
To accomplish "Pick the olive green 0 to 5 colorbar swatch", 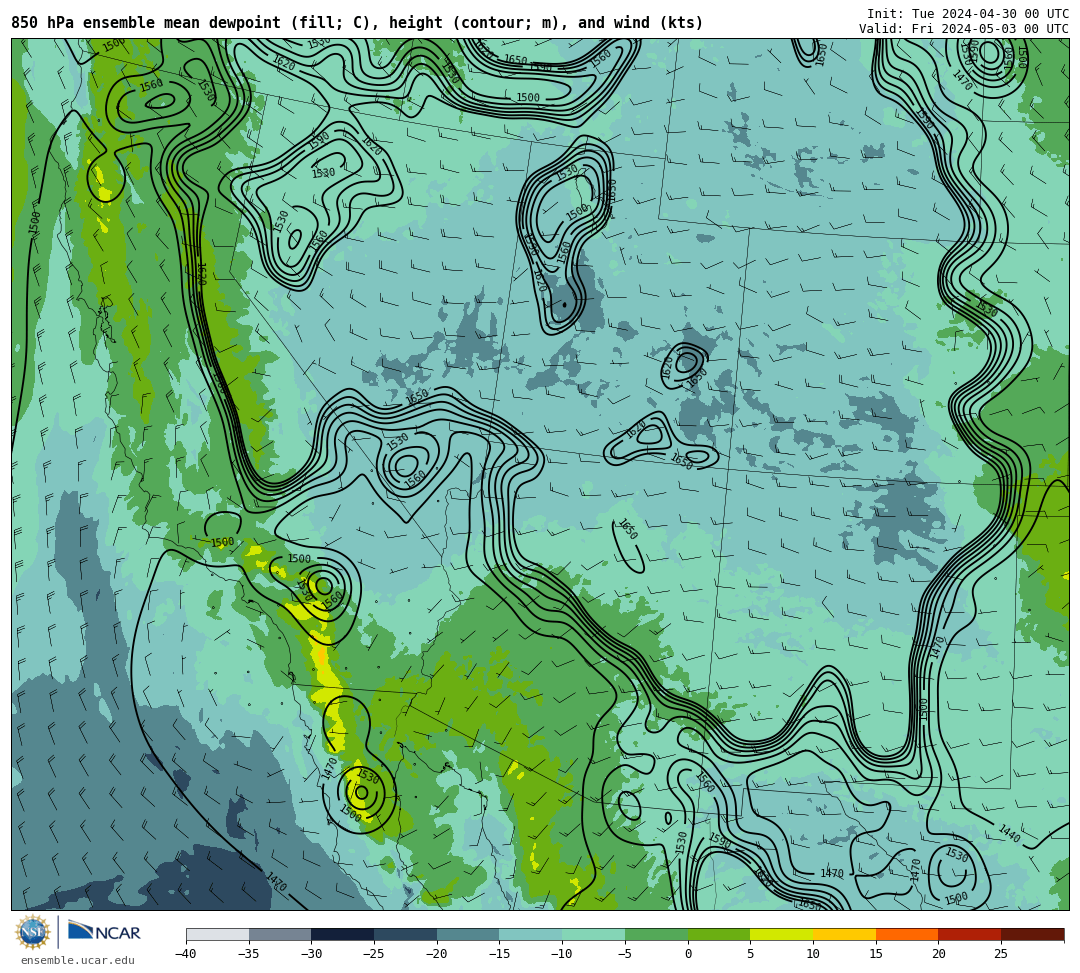I will coord(719,934).
